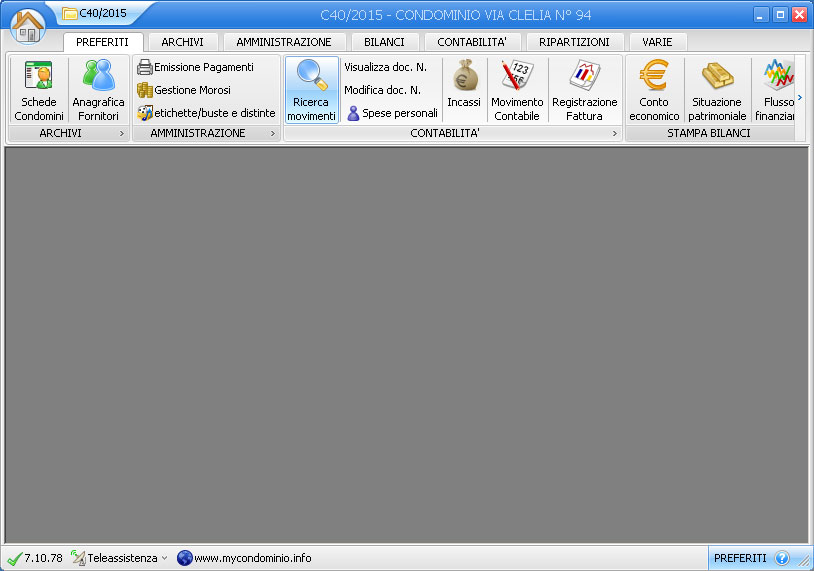
Task: Open Flusso finanziario chart
Action: [x=776, y=90]
